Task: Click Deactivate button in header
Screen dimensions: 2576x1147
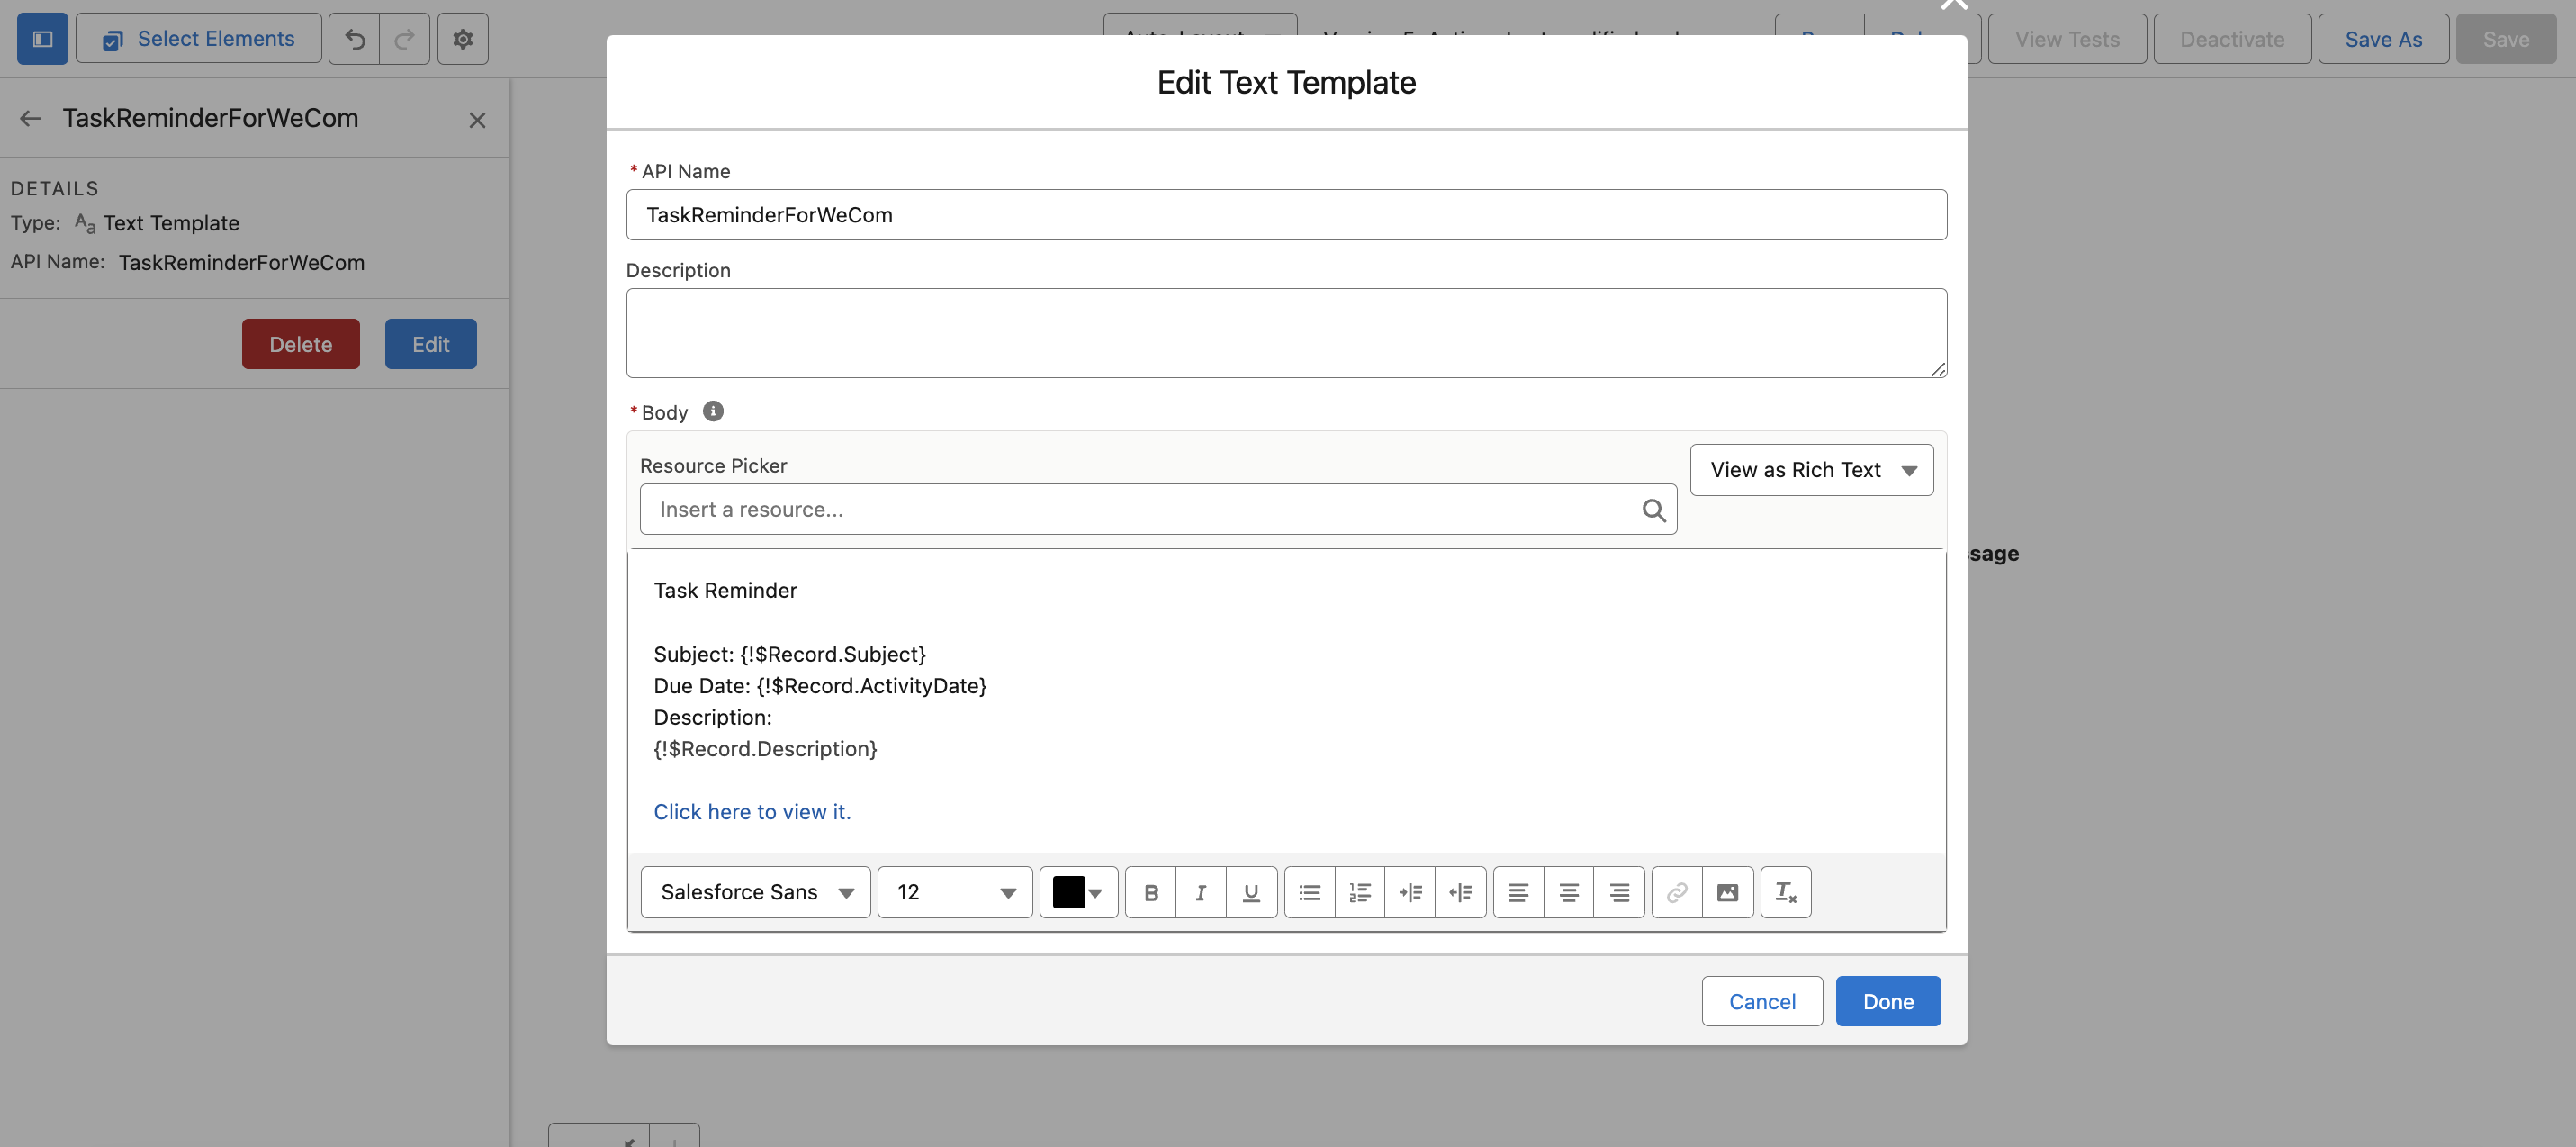Action: (x=2232, y=39)
